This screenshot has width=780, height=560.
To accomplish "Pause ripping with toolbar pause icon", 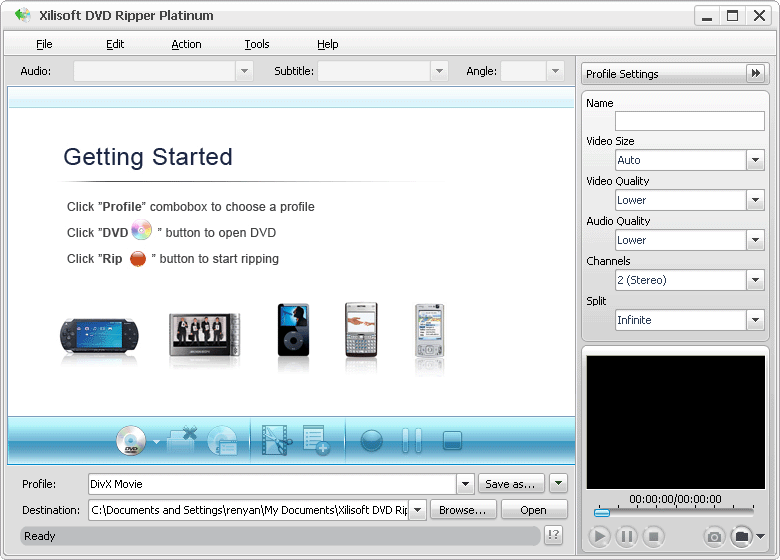I will [x=411, y=441].
